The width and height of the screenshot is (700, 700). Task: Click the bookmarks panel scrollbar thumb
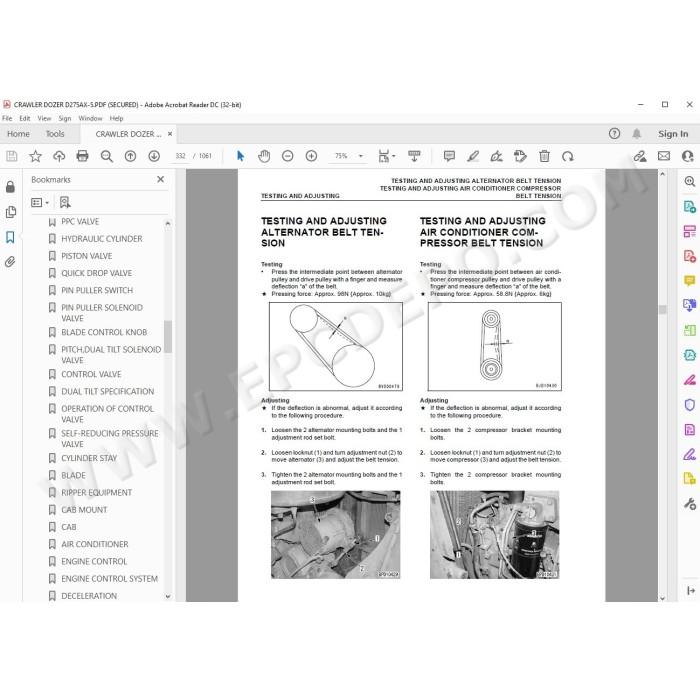168,336
